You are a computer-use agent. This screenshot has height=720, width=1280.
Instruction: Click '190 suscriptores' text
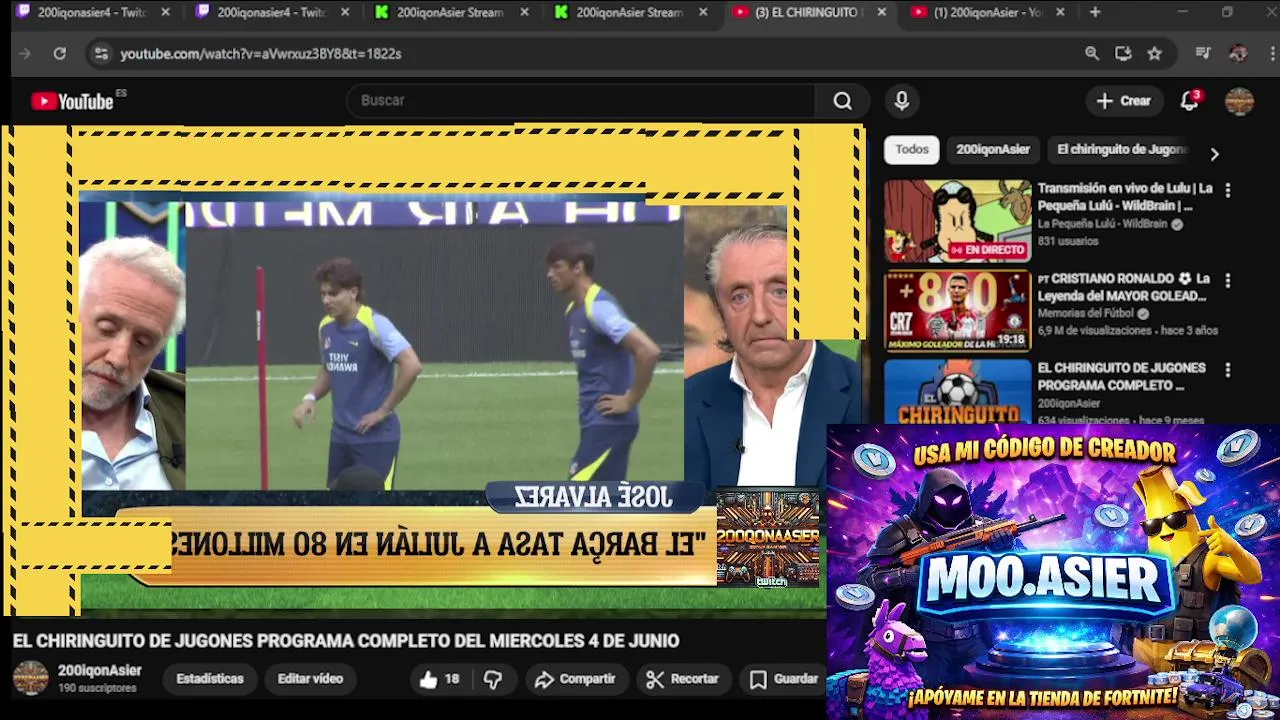tap(97, 689)
